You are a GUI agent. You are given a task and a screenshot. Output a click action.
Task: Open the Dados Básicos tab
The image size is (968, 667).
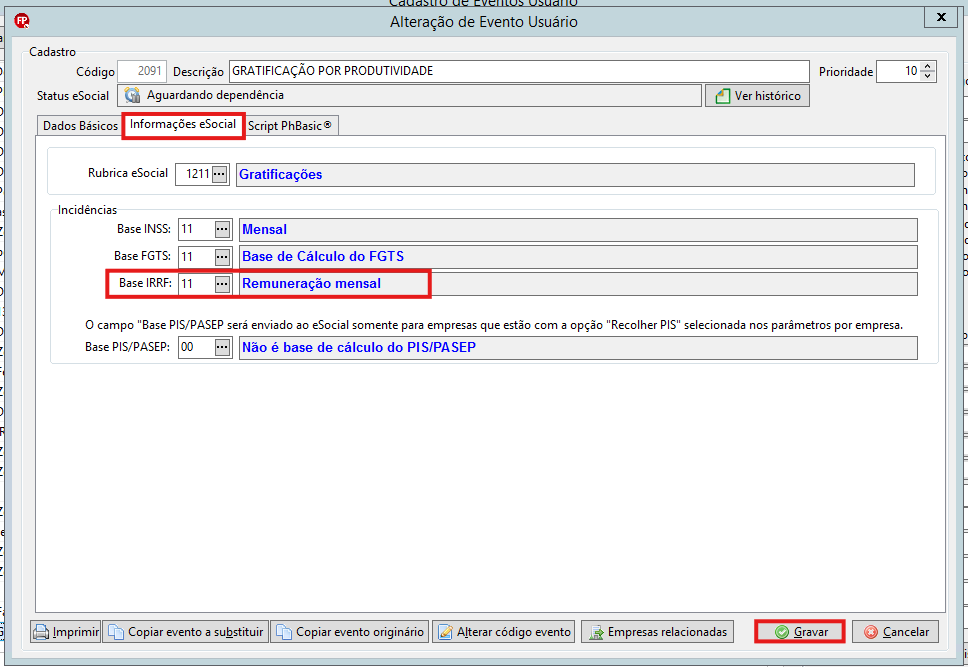point(80,125)
